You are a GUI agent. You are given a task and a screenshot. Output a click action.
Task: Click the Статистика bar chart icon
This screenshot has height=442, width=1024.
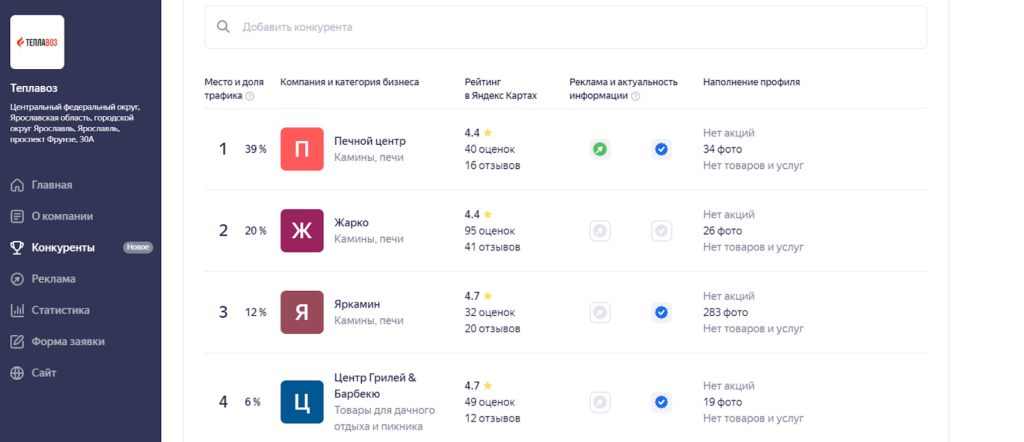tap(18, 310)
